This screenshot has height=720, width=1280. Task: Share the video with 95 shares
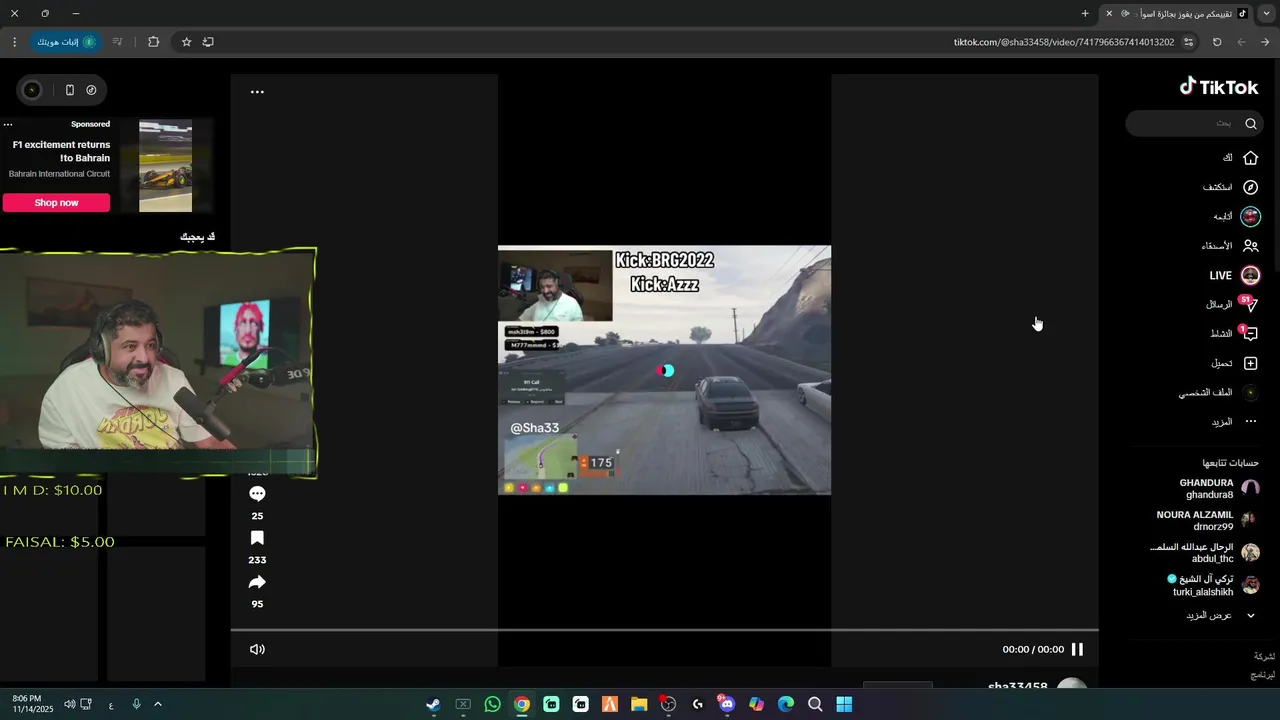[257, 582]
